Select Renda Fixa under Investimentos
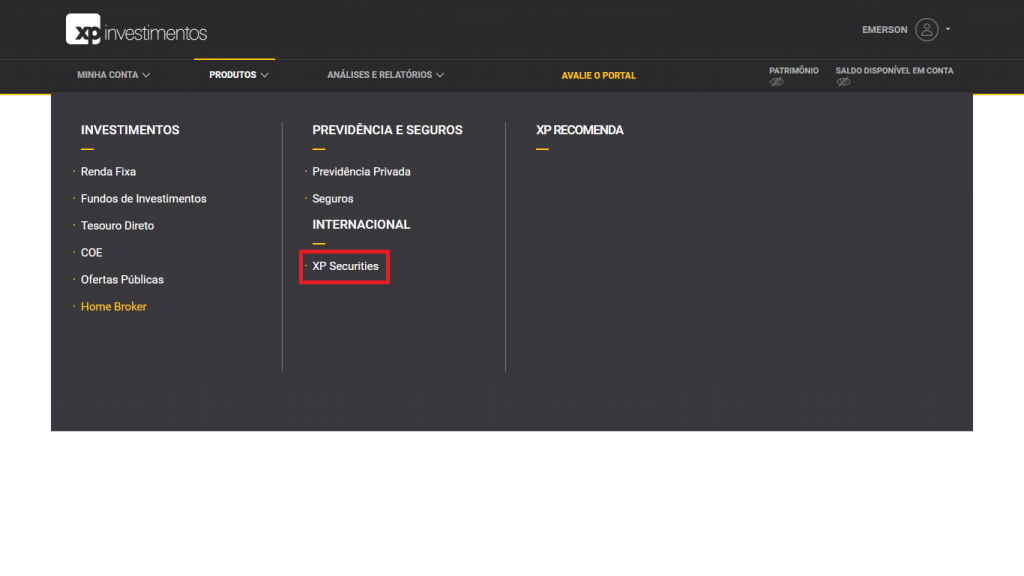The width and height of the screenshot is (1024, 576). 109,171
